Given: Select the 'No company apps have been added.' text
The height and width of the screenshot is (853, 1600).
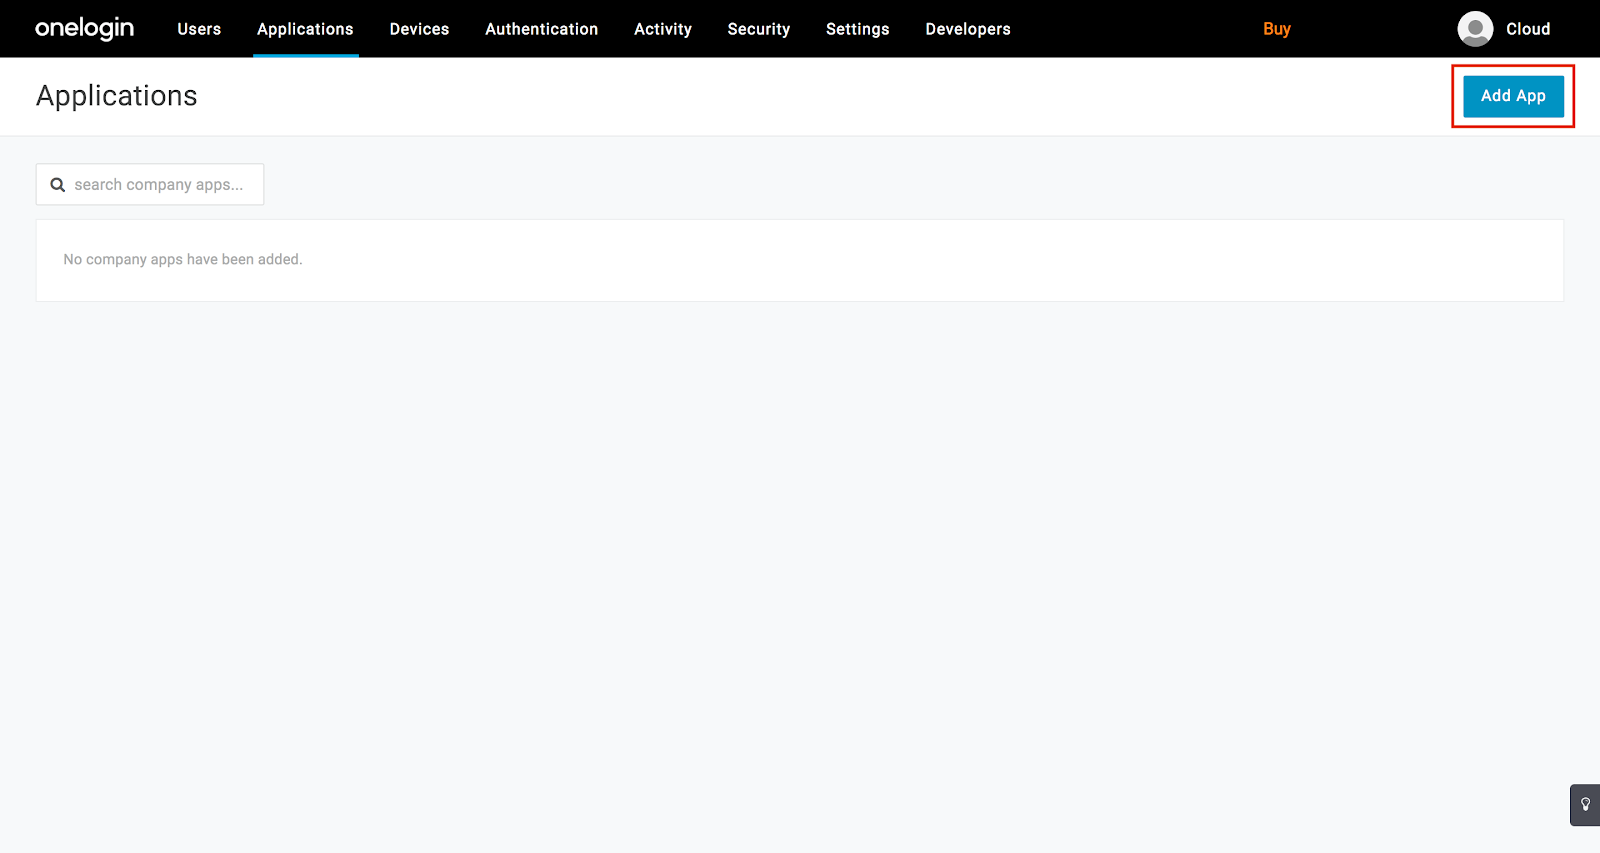Looking at the screenshot, I should click(x=183, y=259).
